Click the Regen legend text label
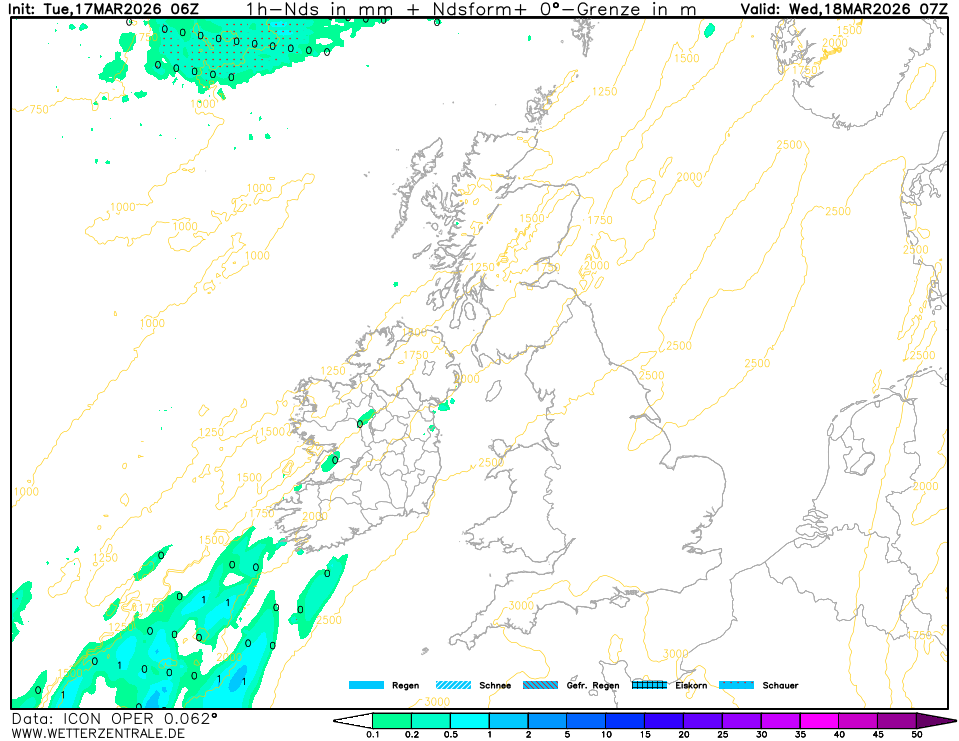The width and height of the screenshot is (959, 741). (x=406, y=686)
